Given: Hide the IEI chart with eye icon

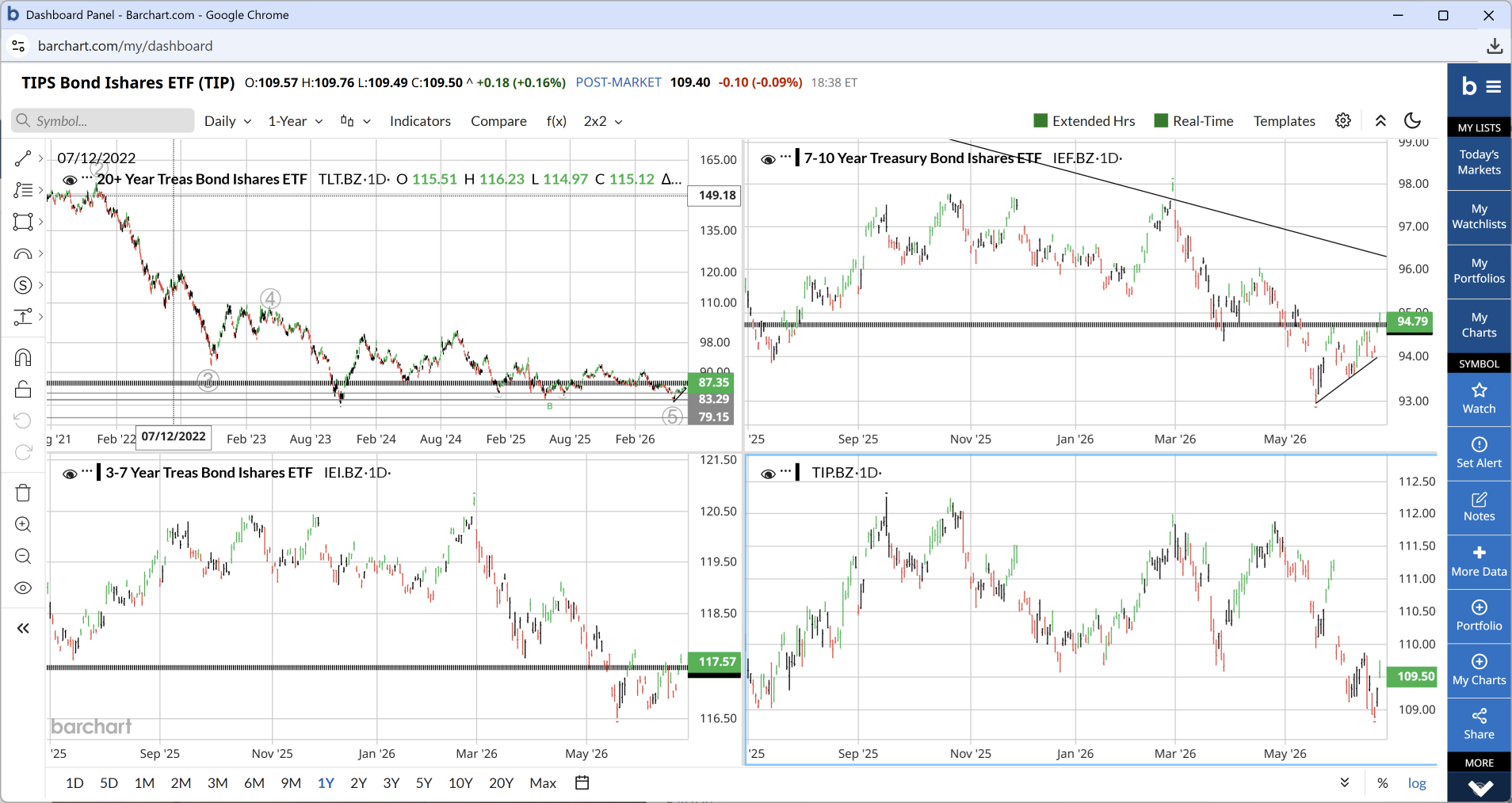Looking at the screenshot, I should tap(70, 473).
